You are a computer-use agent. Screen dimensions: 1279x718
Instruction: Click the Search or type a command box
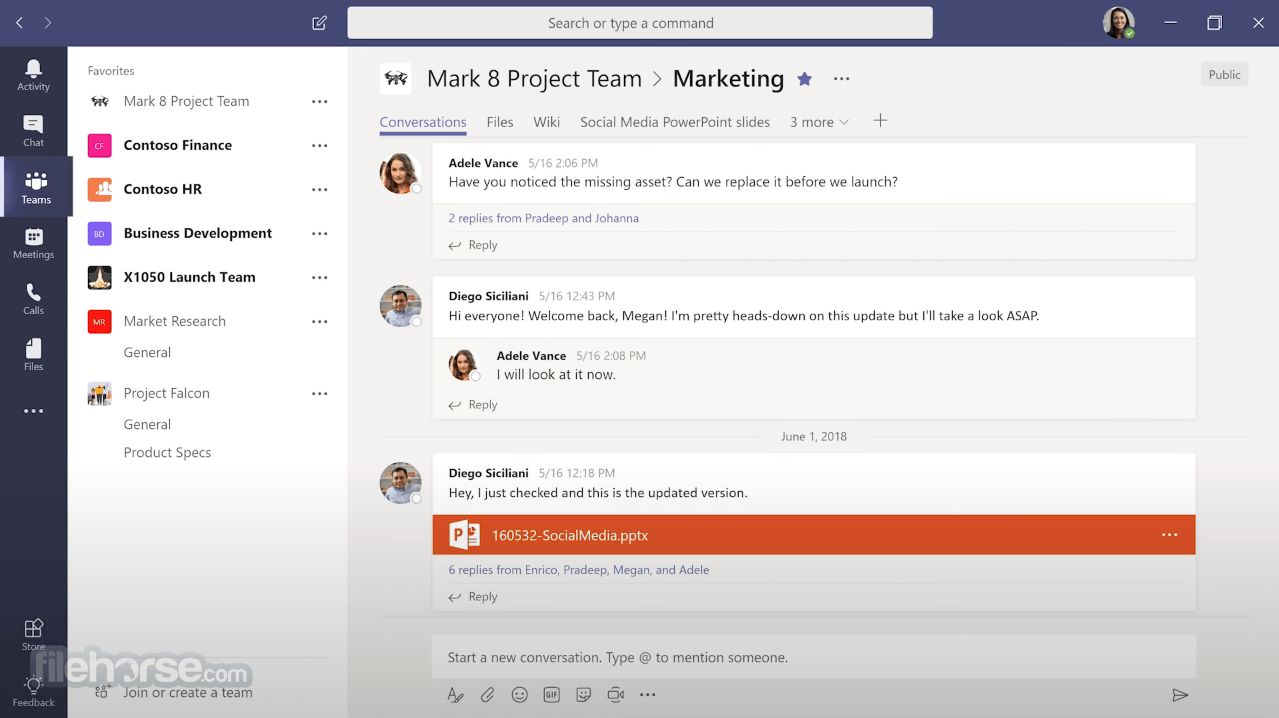[640, 23]
